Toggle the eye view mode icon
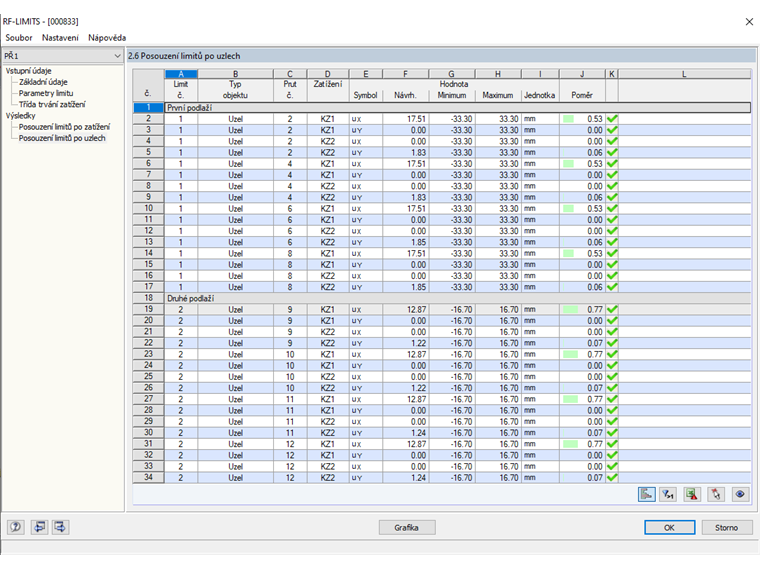This screenshot has height=570, width=760. click(740, 494)
